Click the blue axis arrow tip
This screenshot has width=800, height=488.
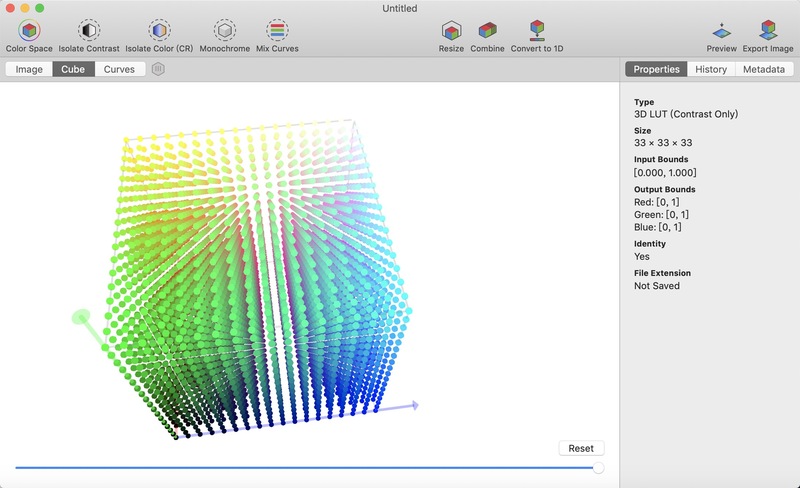click(x=415, y=405)
